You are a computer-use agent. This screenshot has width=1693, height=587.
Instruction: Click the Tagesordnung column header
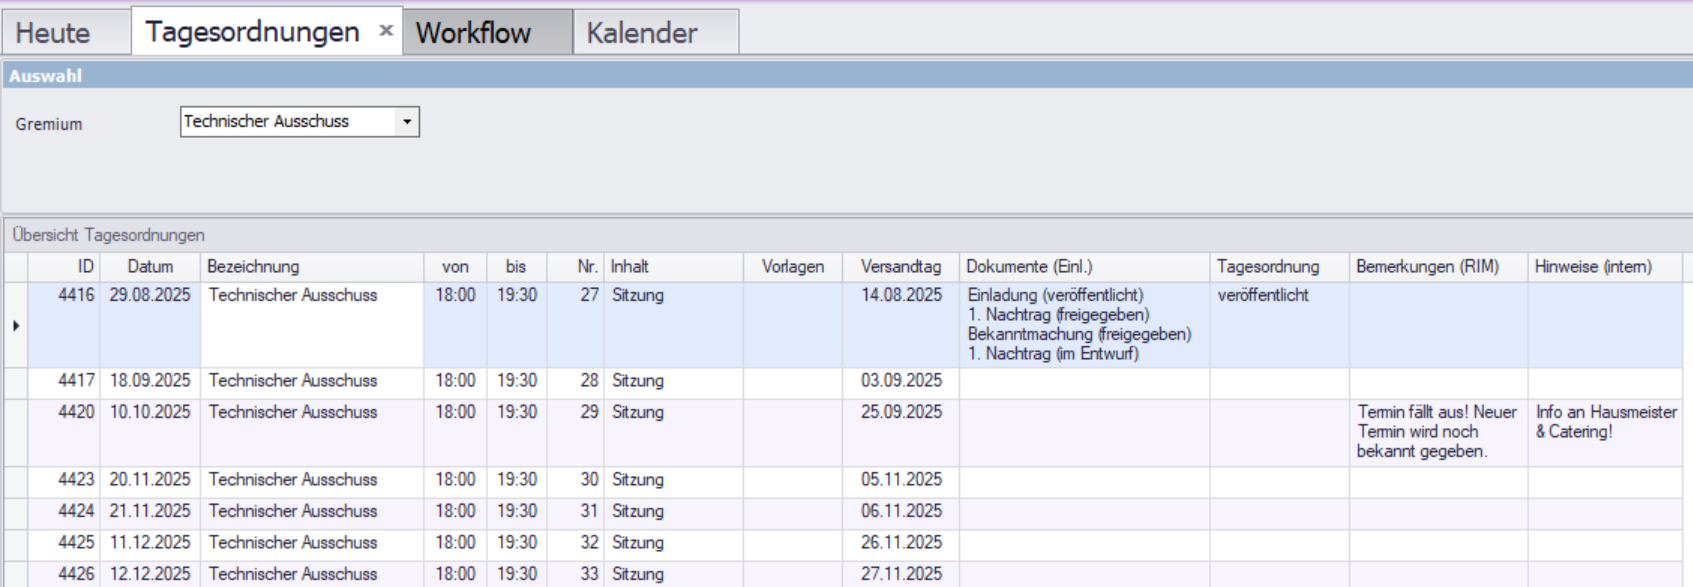(1267, 267)
